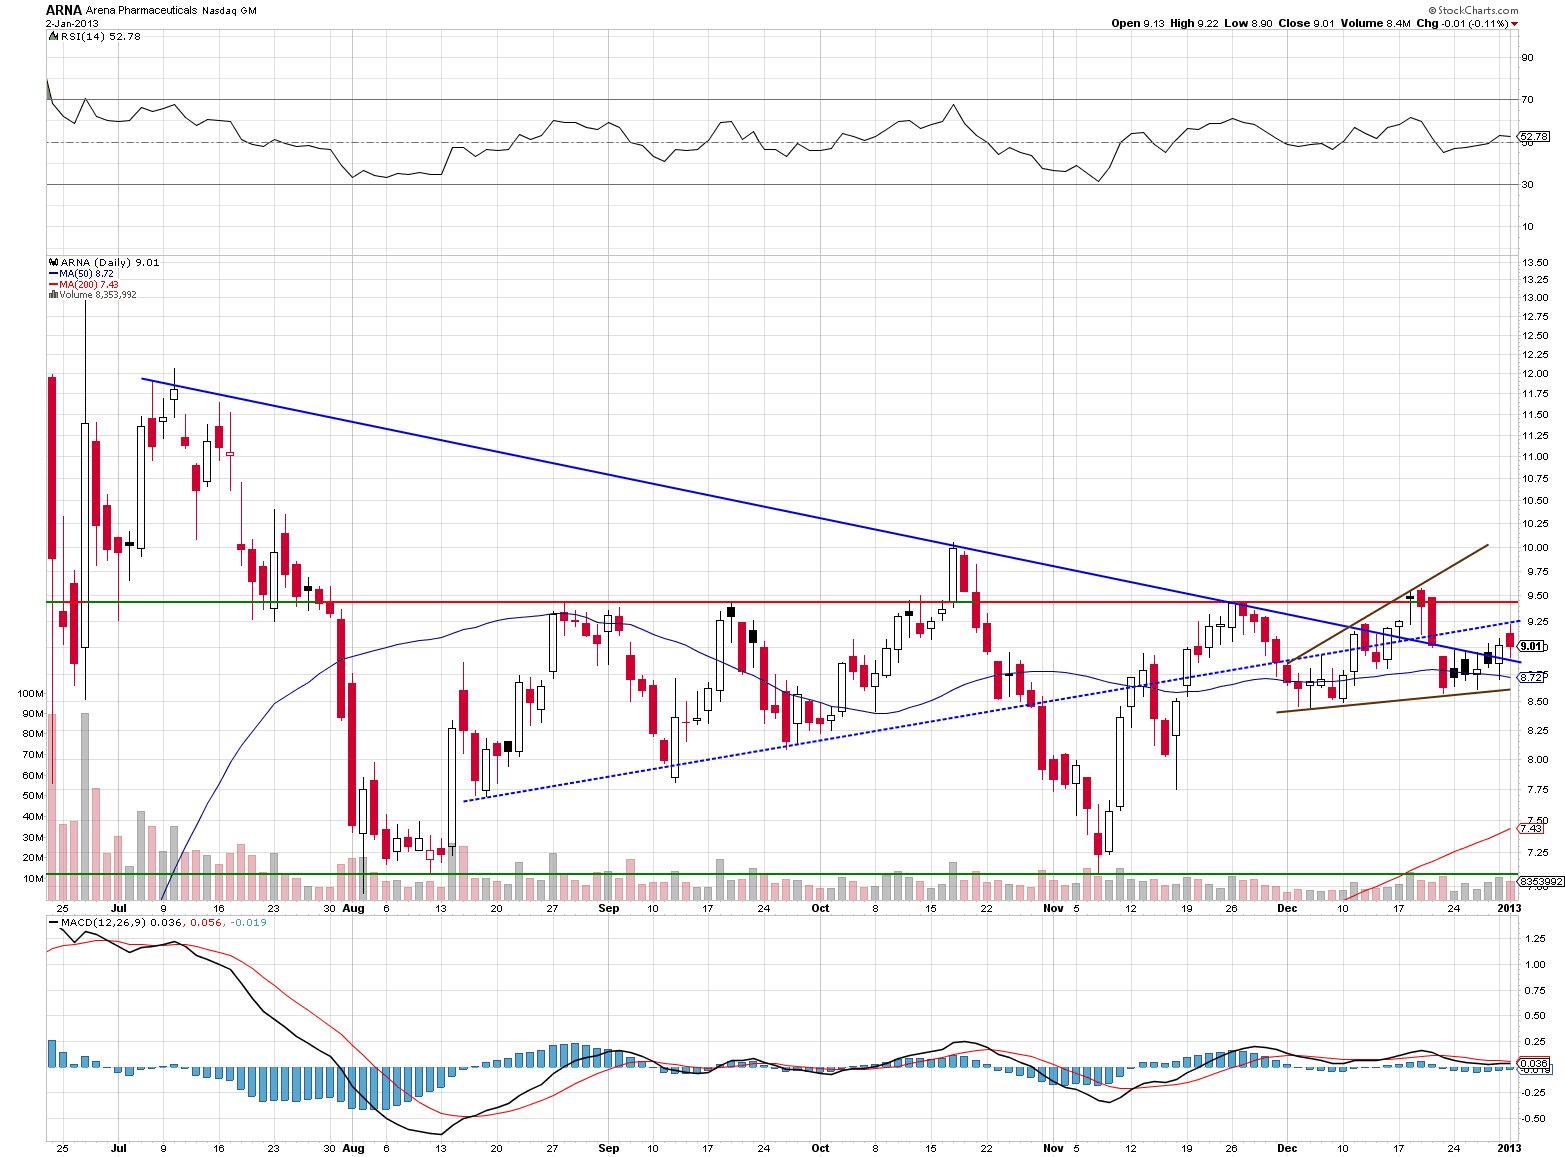Click the Jul label below the volume bars
Image resolution: width=1565 pixels, height=1157 pixels.
[119, 908]
